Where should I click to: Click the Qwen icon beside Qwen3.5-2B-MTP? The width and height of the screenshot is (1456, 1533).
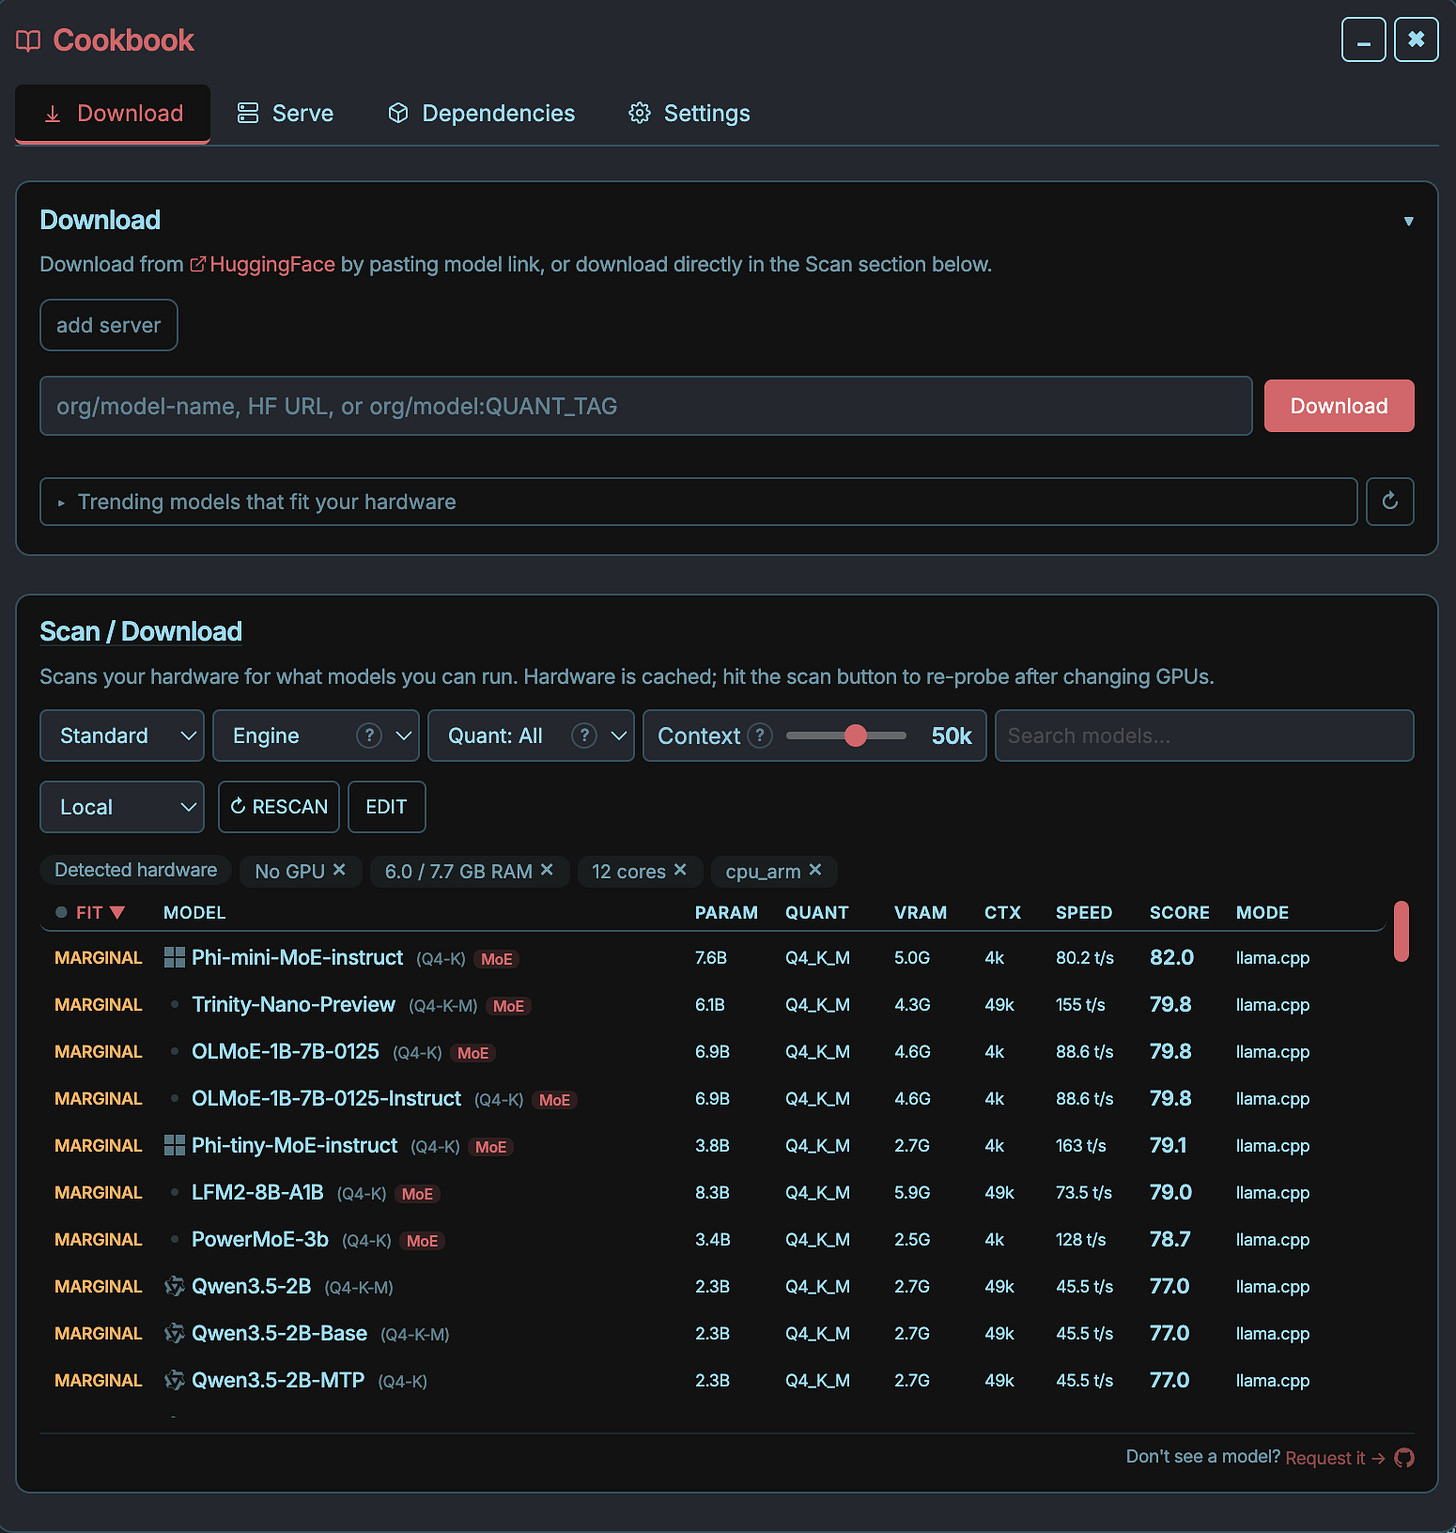174,1380
